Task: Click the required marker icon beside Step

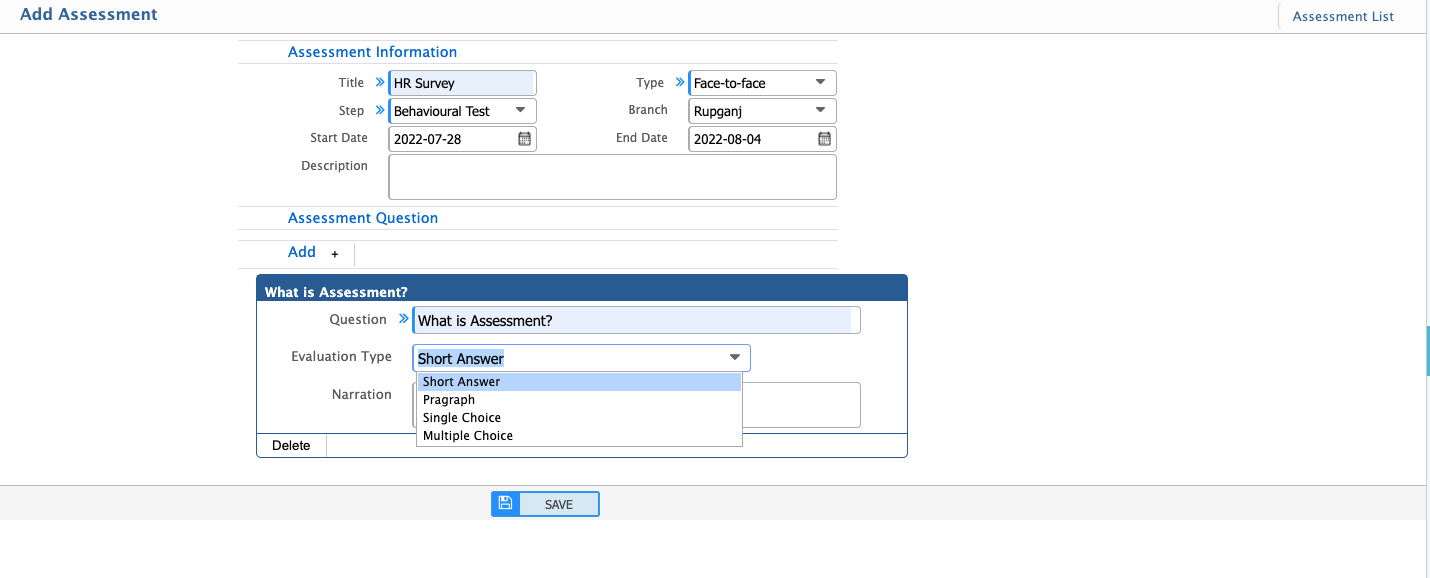Action: 378,110
